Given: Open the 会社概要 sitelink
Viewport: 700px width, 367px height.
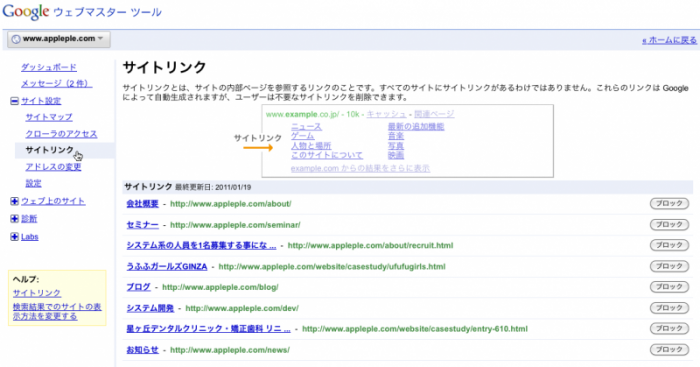Looking at the screenshot, I should point(142,204).
